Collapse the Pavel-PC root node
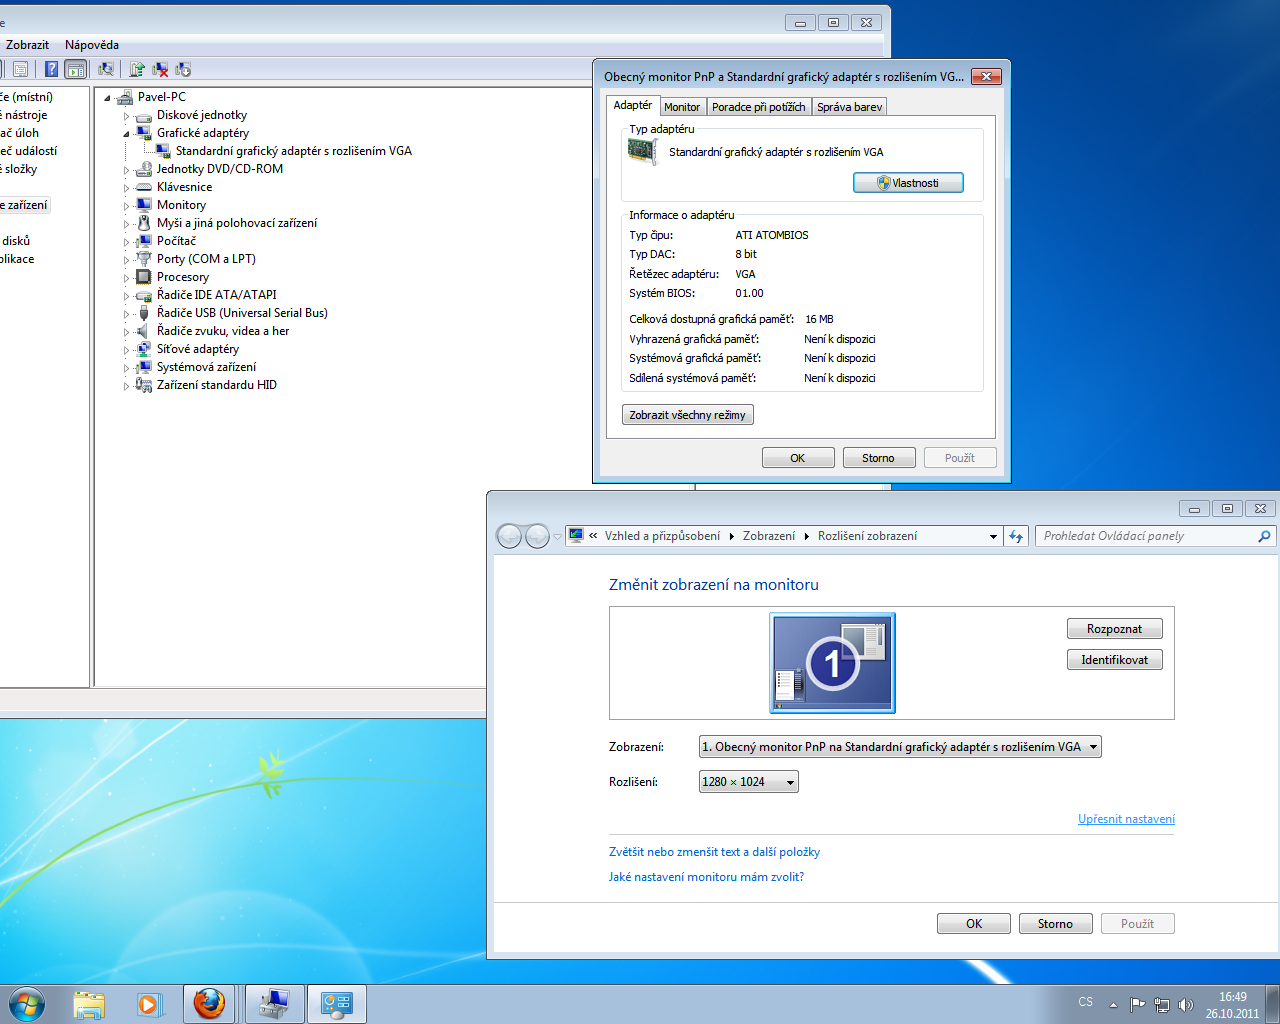 pyautogui.click(x=108, y=98)
